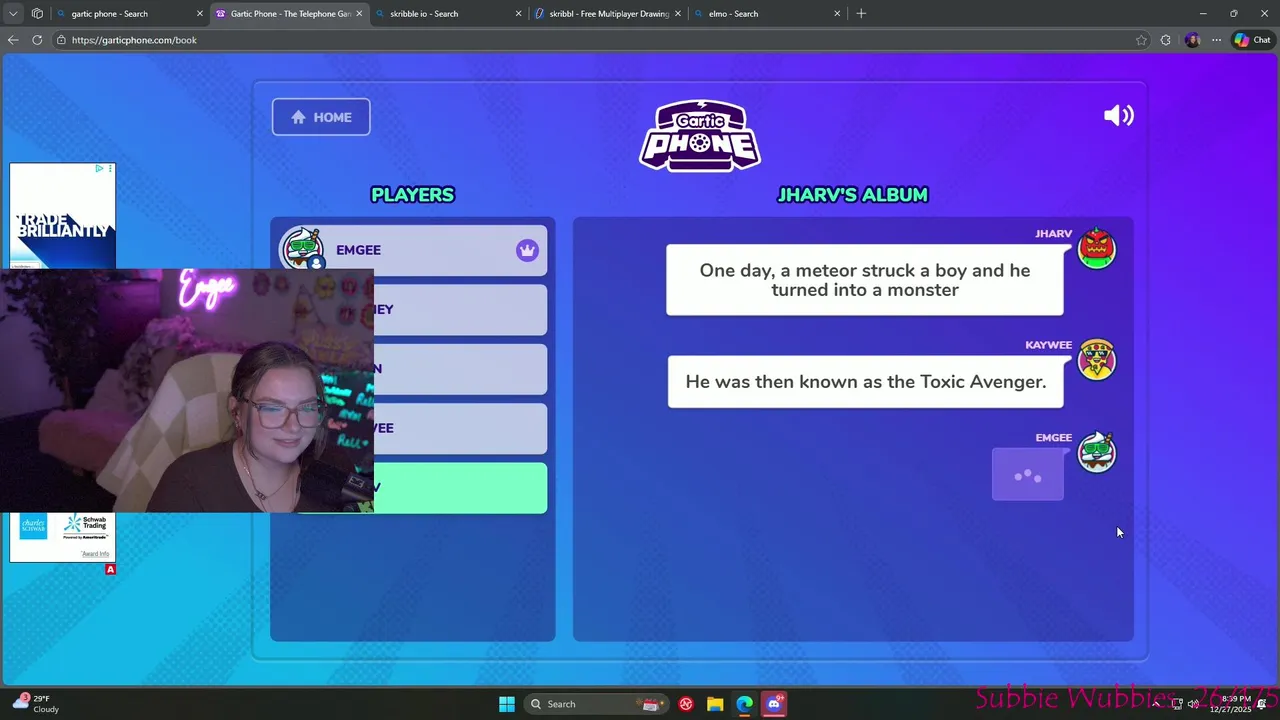Viewport: 1280px width, 720px height.
Task: Open File Explorer from the taskbar
Action: pos(715,704)
